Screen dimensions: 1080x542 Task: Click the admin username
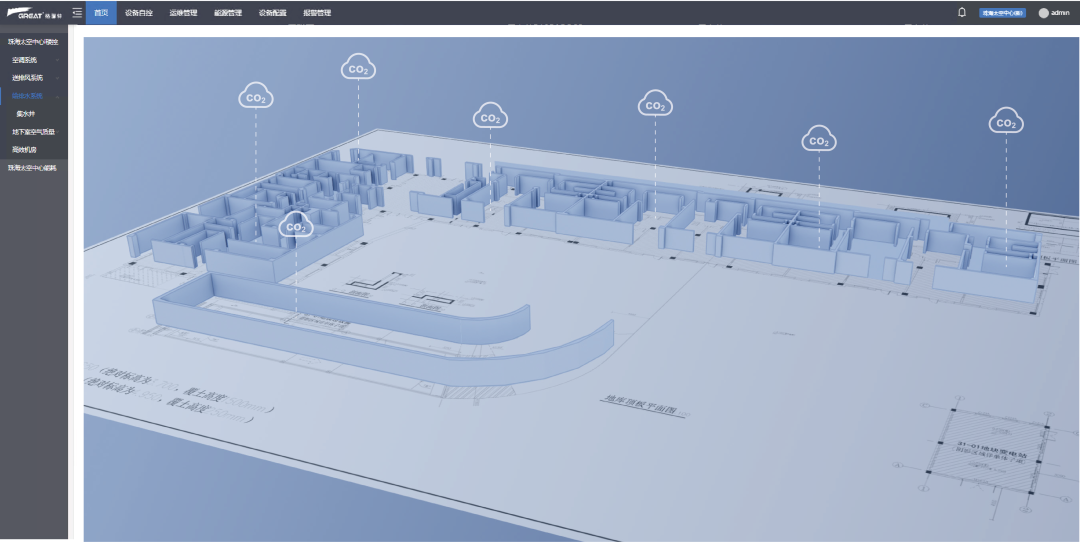tap(1060, 12)
